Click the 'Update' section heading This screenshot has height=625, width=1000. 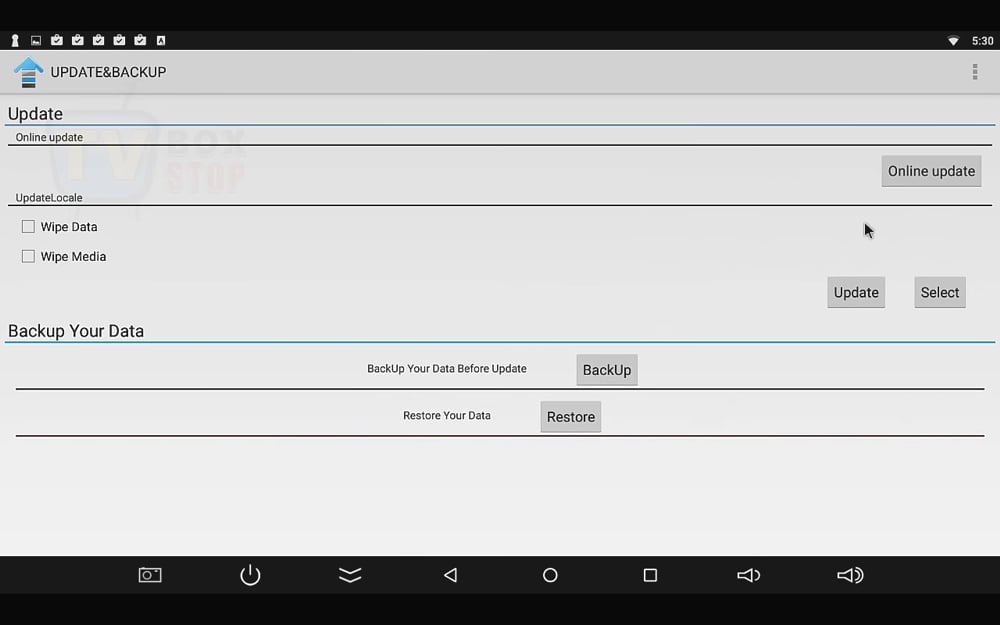point(35,114)
